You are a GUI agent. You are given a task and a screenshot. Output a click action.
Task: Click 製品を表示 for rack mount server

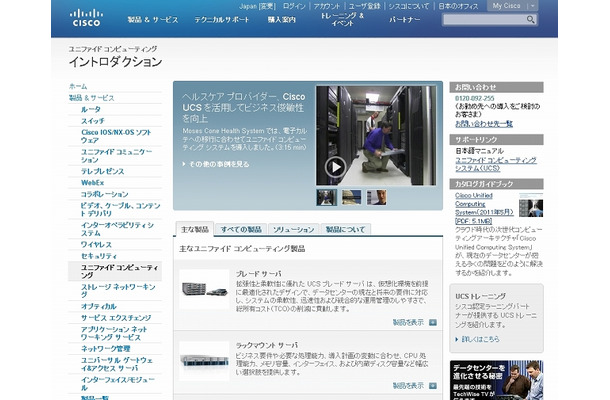pyautogui.click(x=408, y=386)
